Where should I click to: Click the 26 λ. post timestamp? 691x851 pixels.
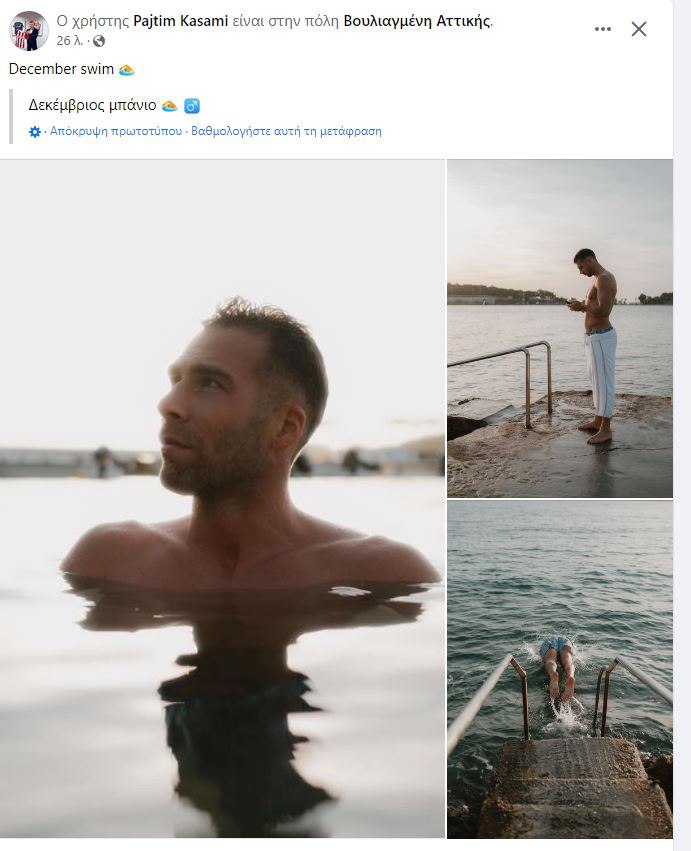69,41
